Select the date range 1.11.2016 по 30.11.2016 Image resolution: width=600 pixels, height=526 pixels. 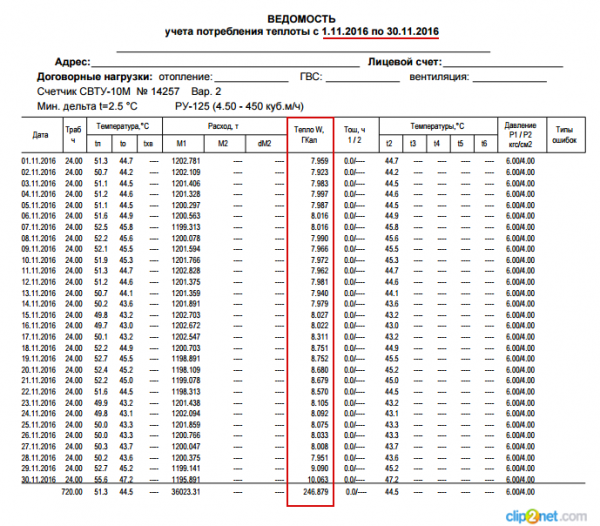pos(380,31)
